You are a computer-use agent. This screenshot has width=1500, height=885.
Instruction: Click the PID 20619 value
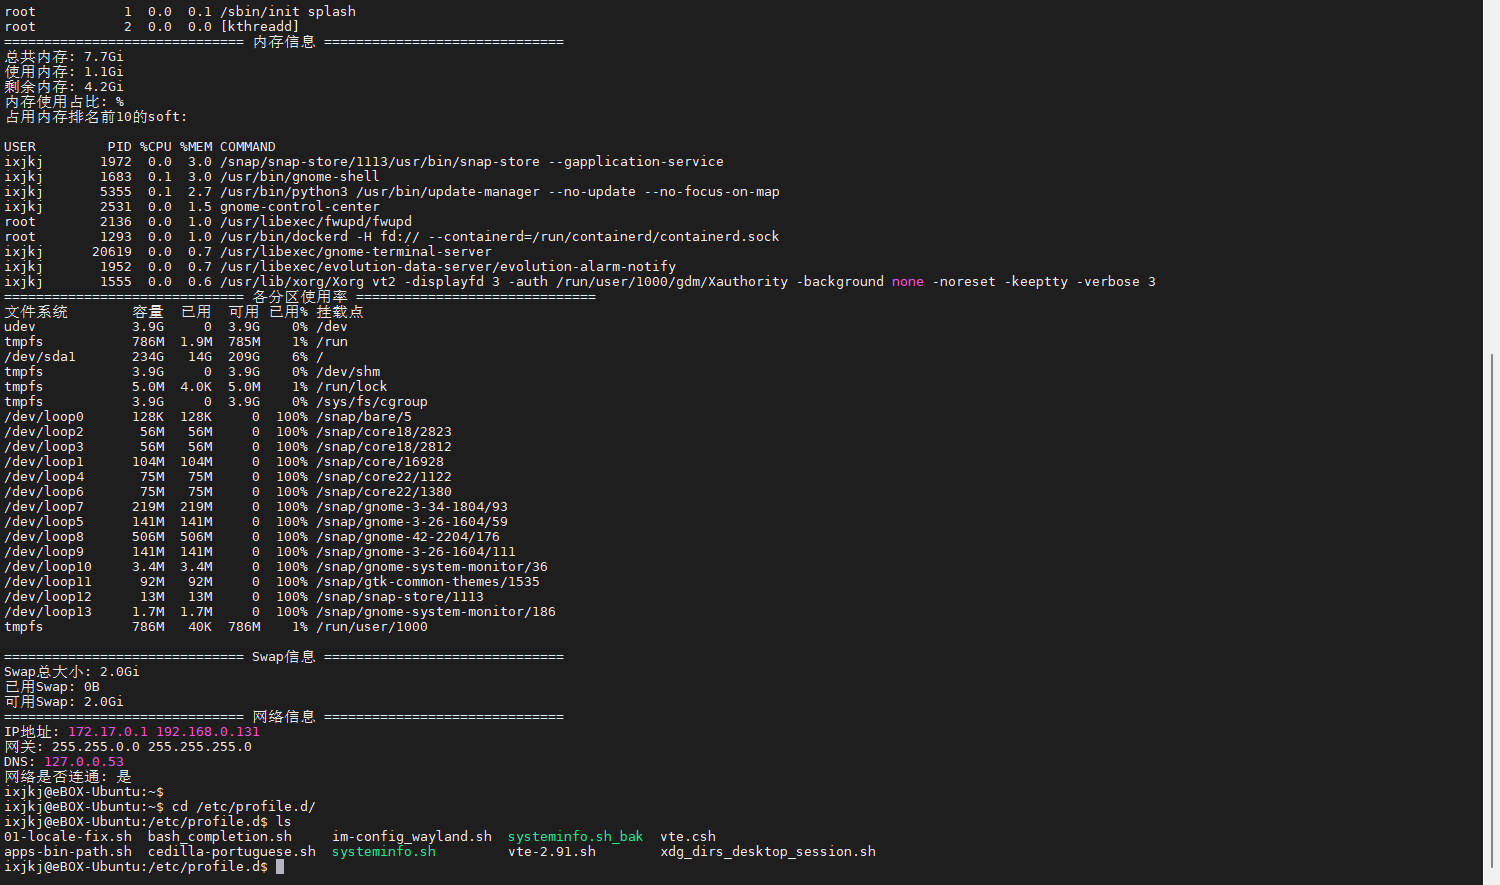pyautogui.click(x=111, y=252)
